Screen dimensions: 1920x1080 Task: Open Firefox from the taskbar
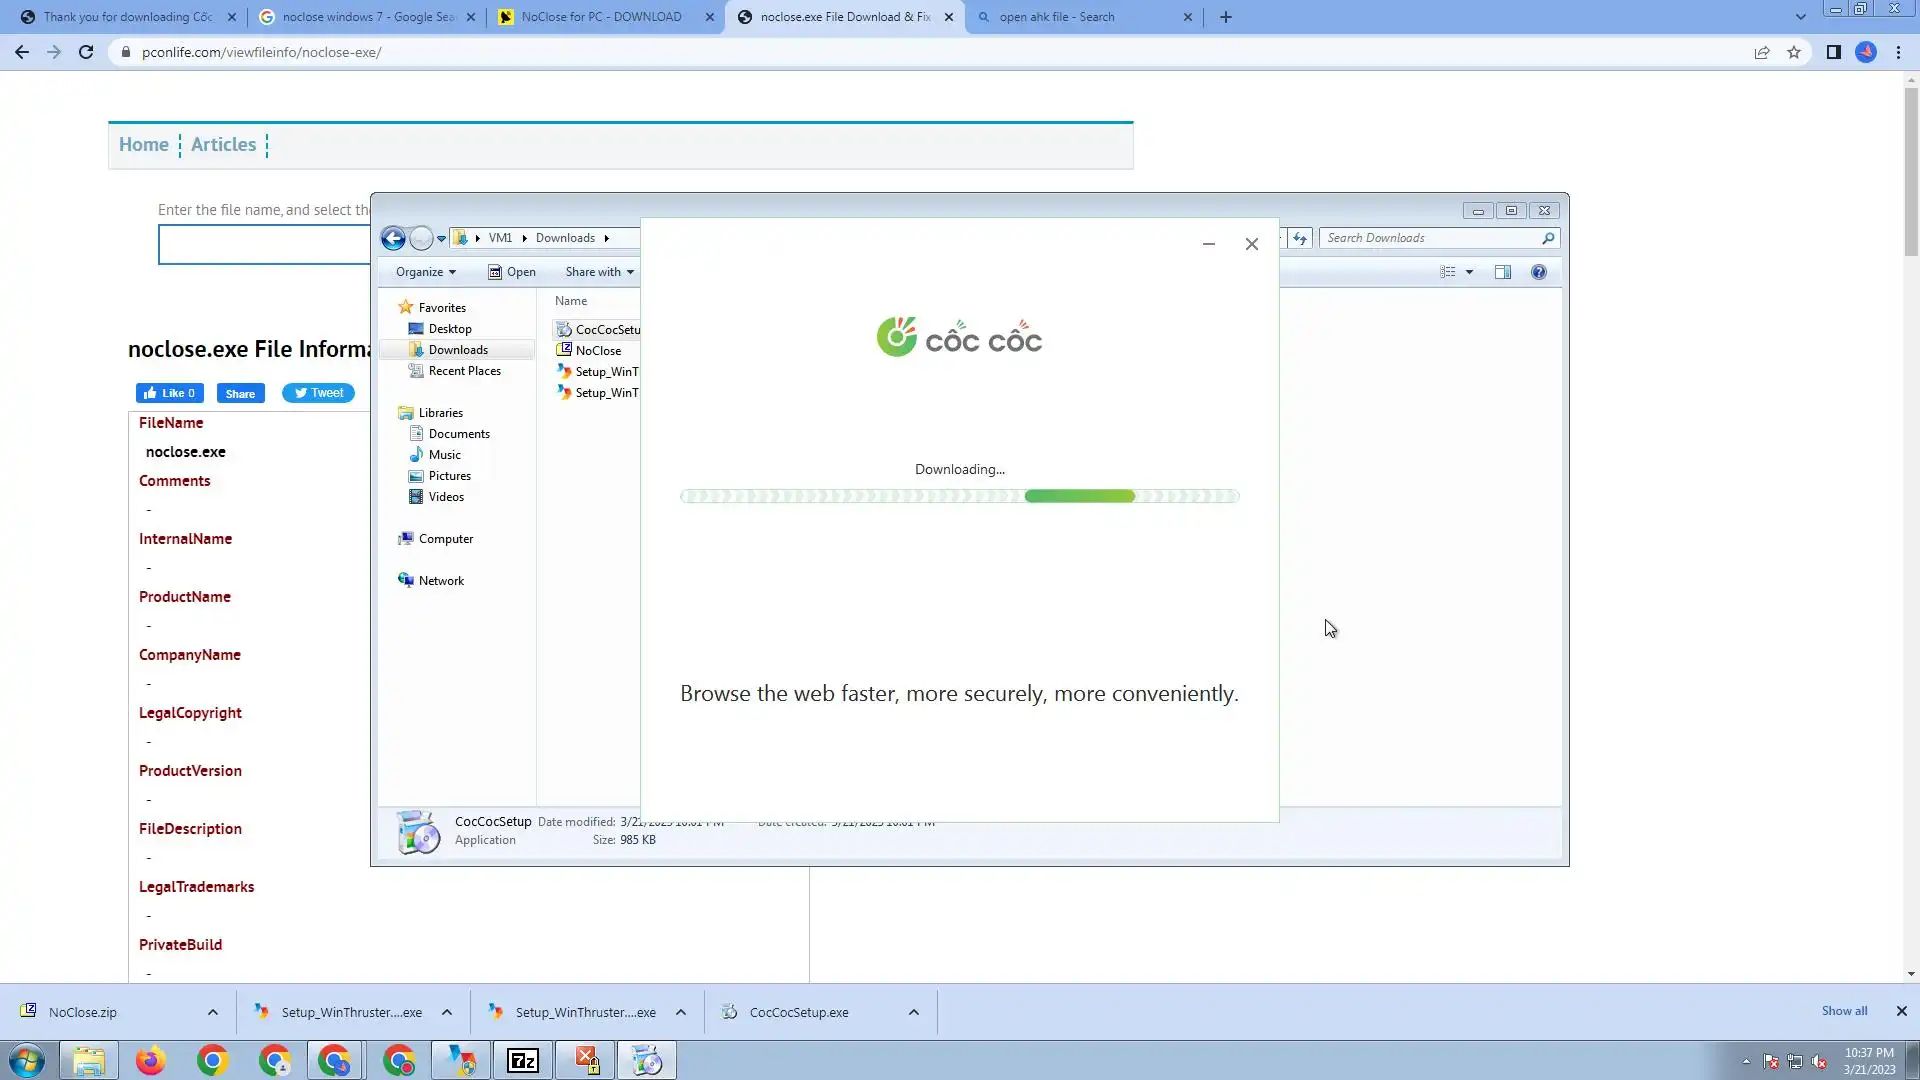click(x=151, y=1060)
